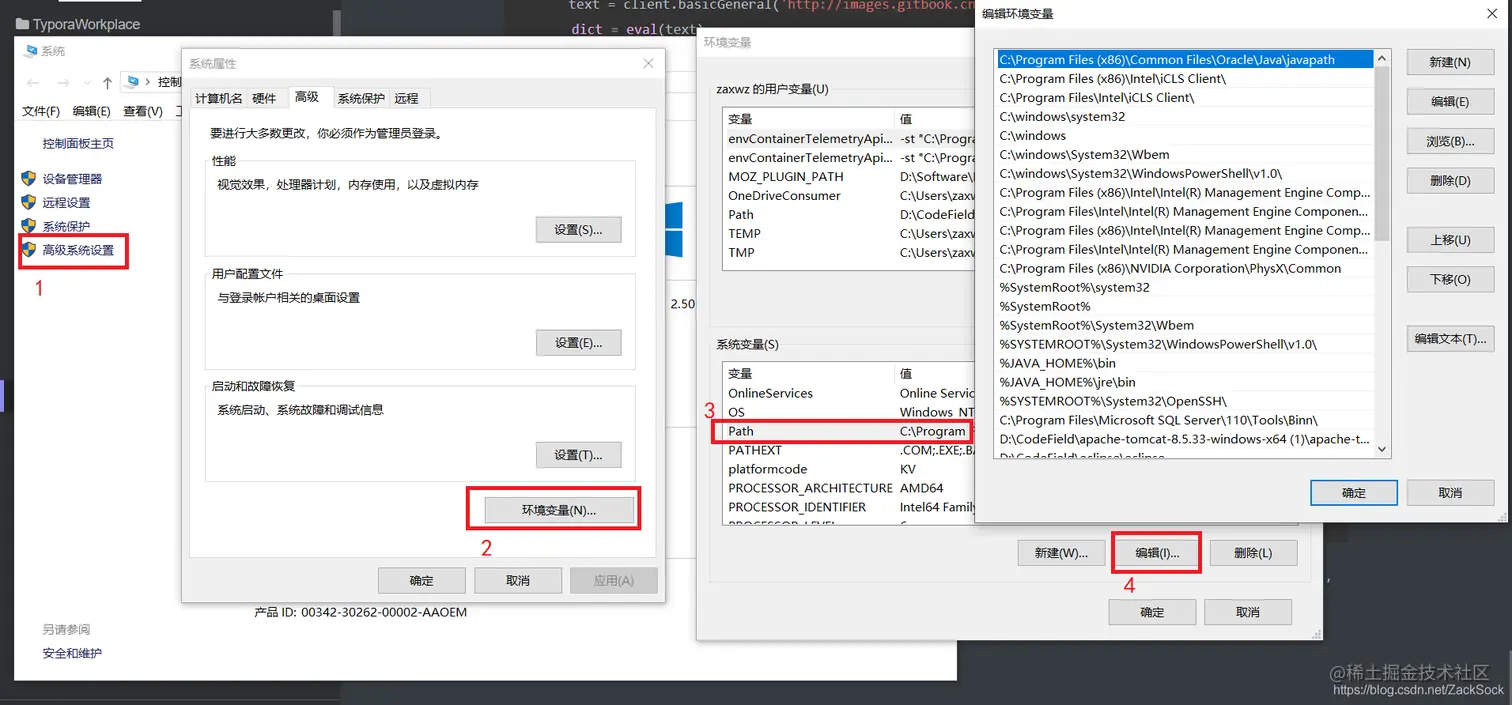
Task: Click the shield icon beside 高级系统设置
Action: (x=29, y=250)
